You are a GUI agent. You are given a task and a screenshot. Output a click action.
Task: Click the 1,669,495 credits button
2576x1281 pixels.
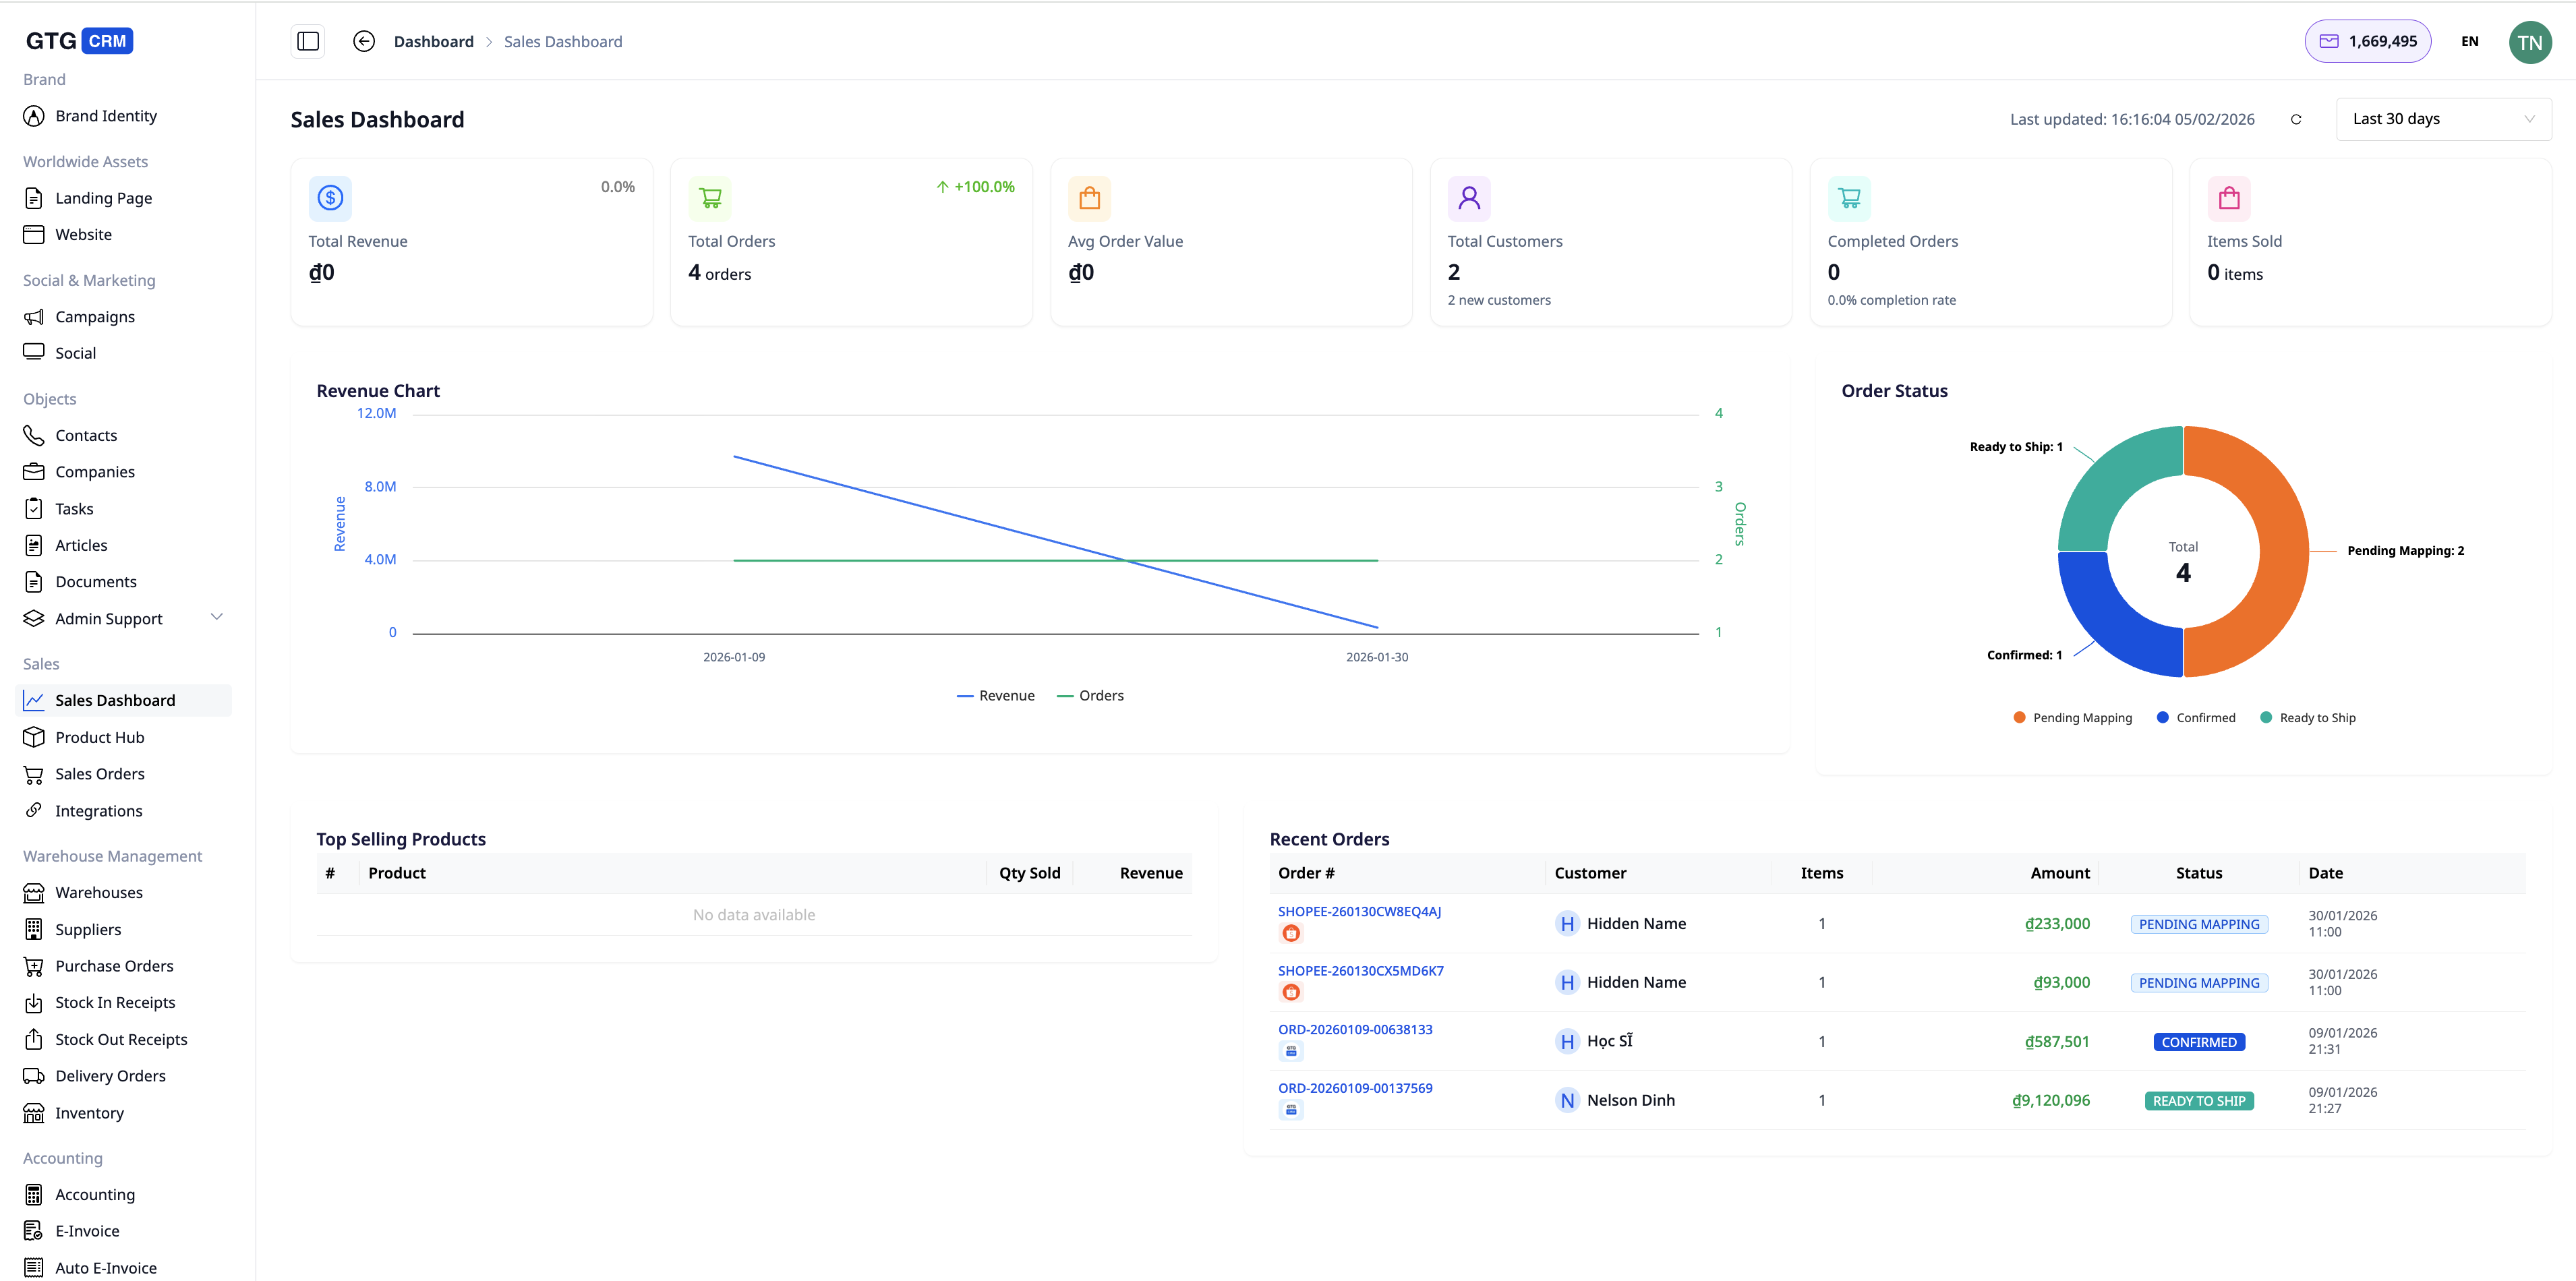point(2367,41)
